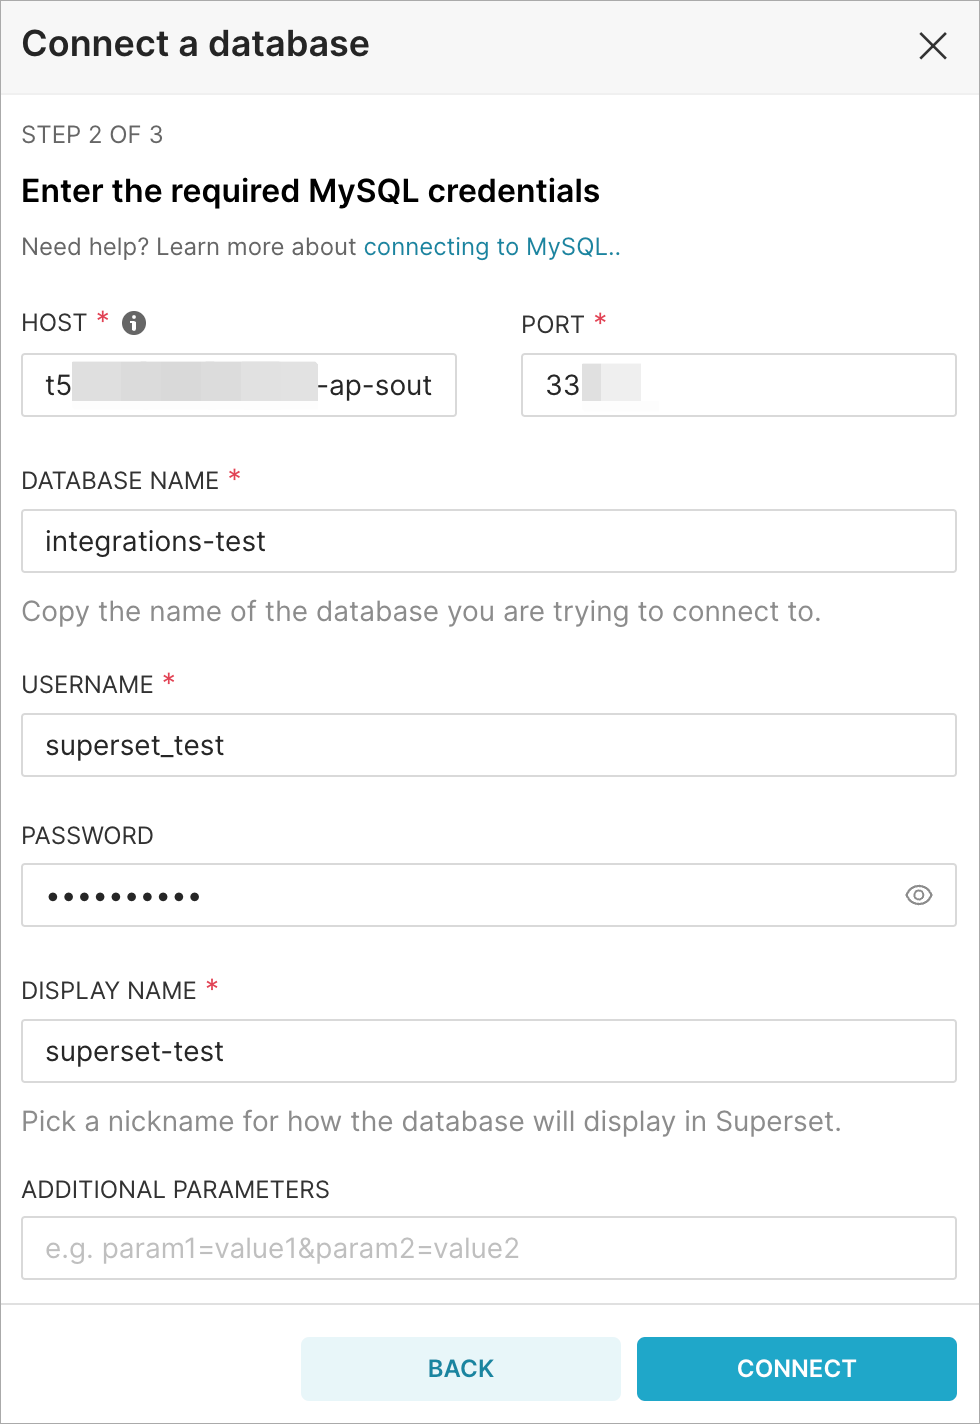Focus the USERNAME field containing superset_test
980x1424 pixels.
point(488,745)
